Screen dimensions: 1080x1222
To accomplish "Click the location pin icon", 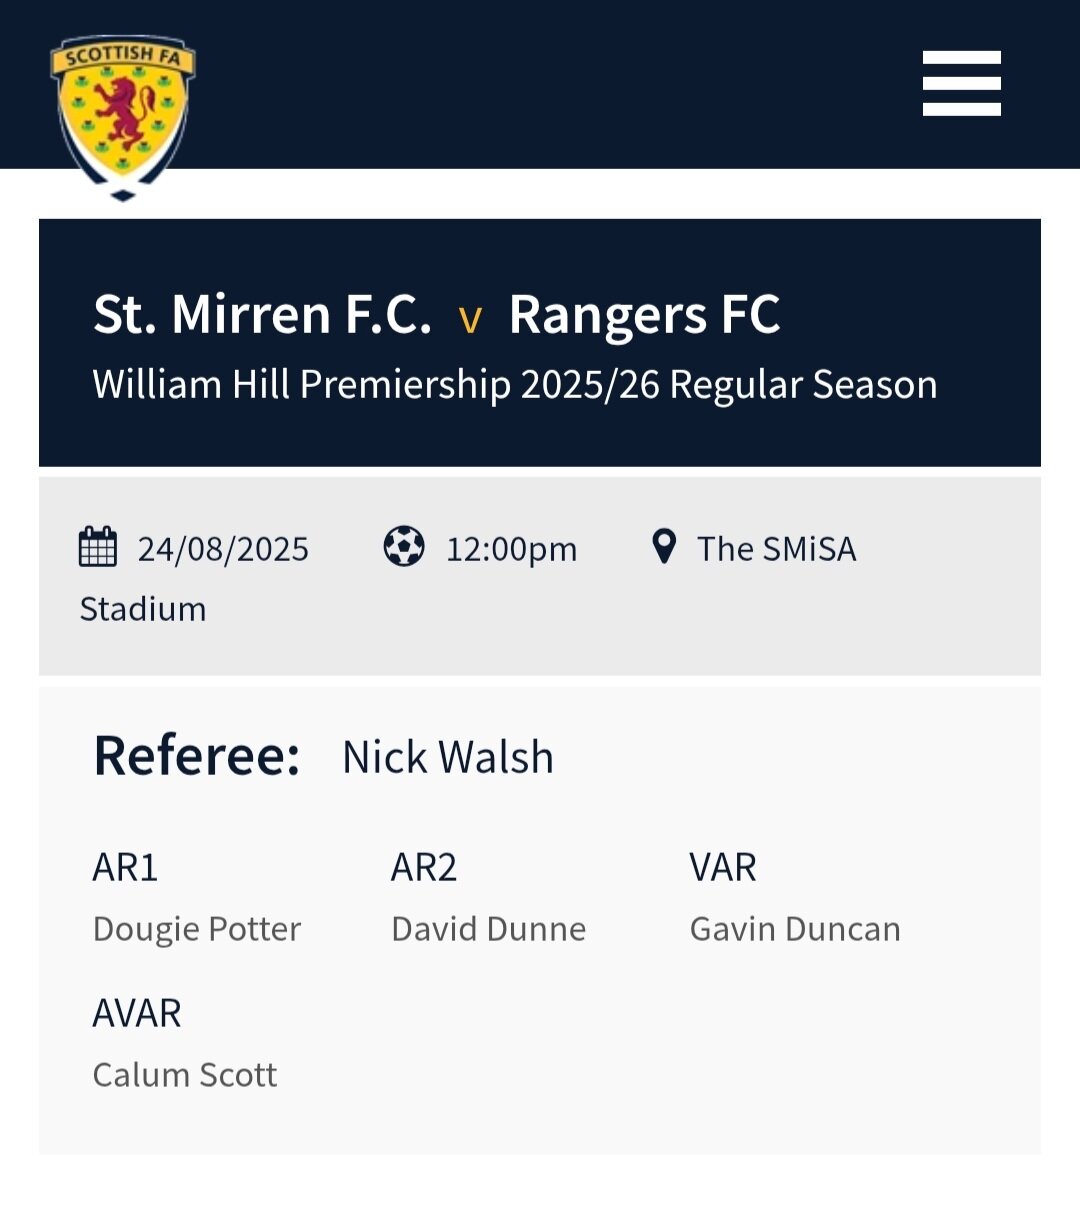I will (663, 547).
